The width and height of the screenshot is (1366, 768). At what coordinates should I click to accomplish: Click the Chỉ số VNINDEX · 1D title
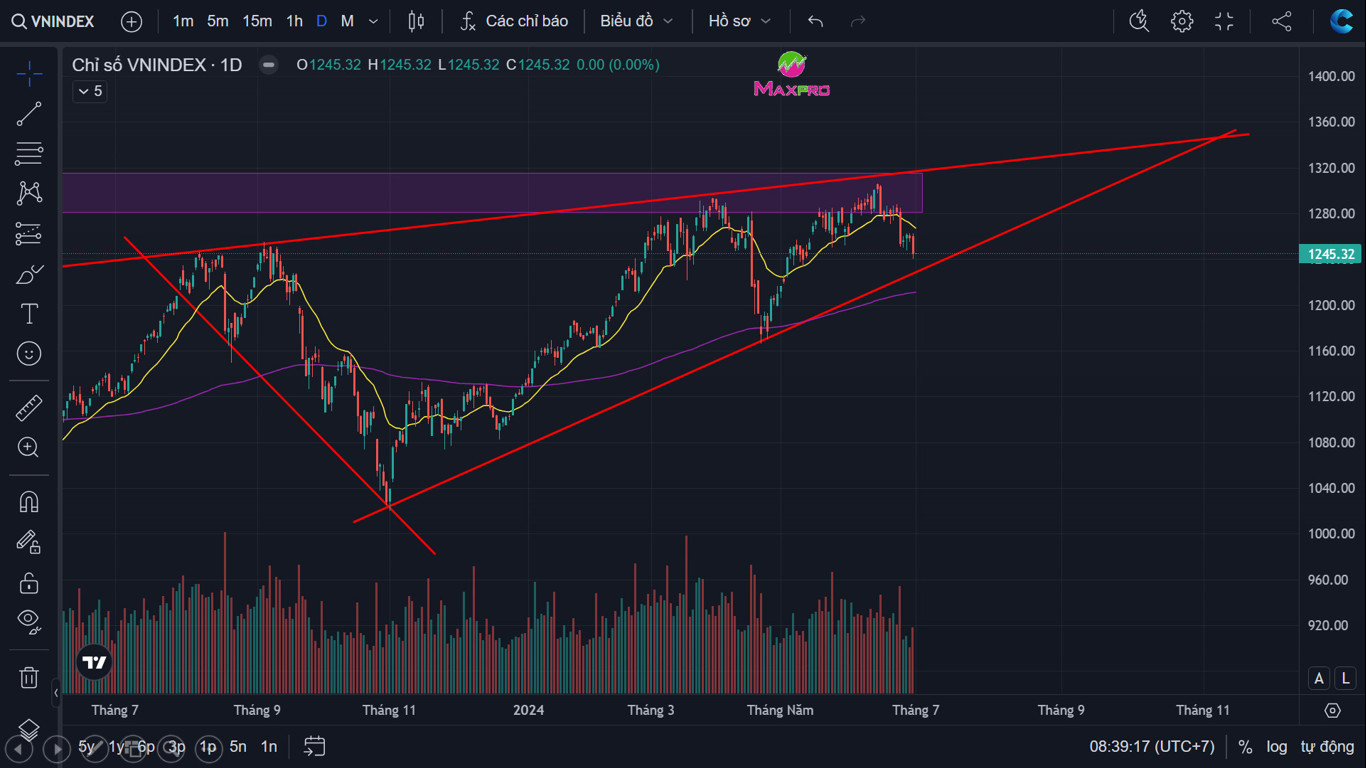157,65
